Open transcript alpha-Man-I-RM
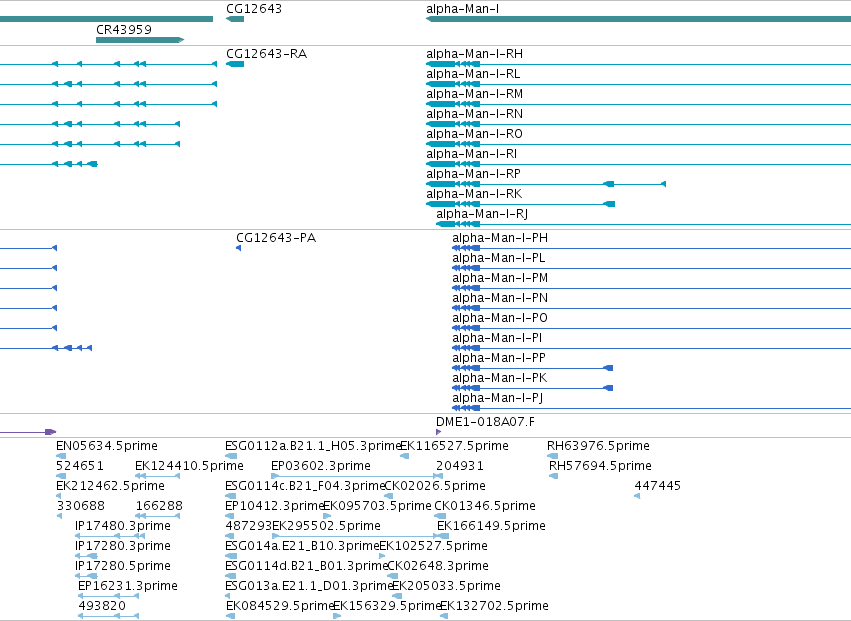This screenshot has width=851, height=621. pyautogui.click(x=638, y=104)
